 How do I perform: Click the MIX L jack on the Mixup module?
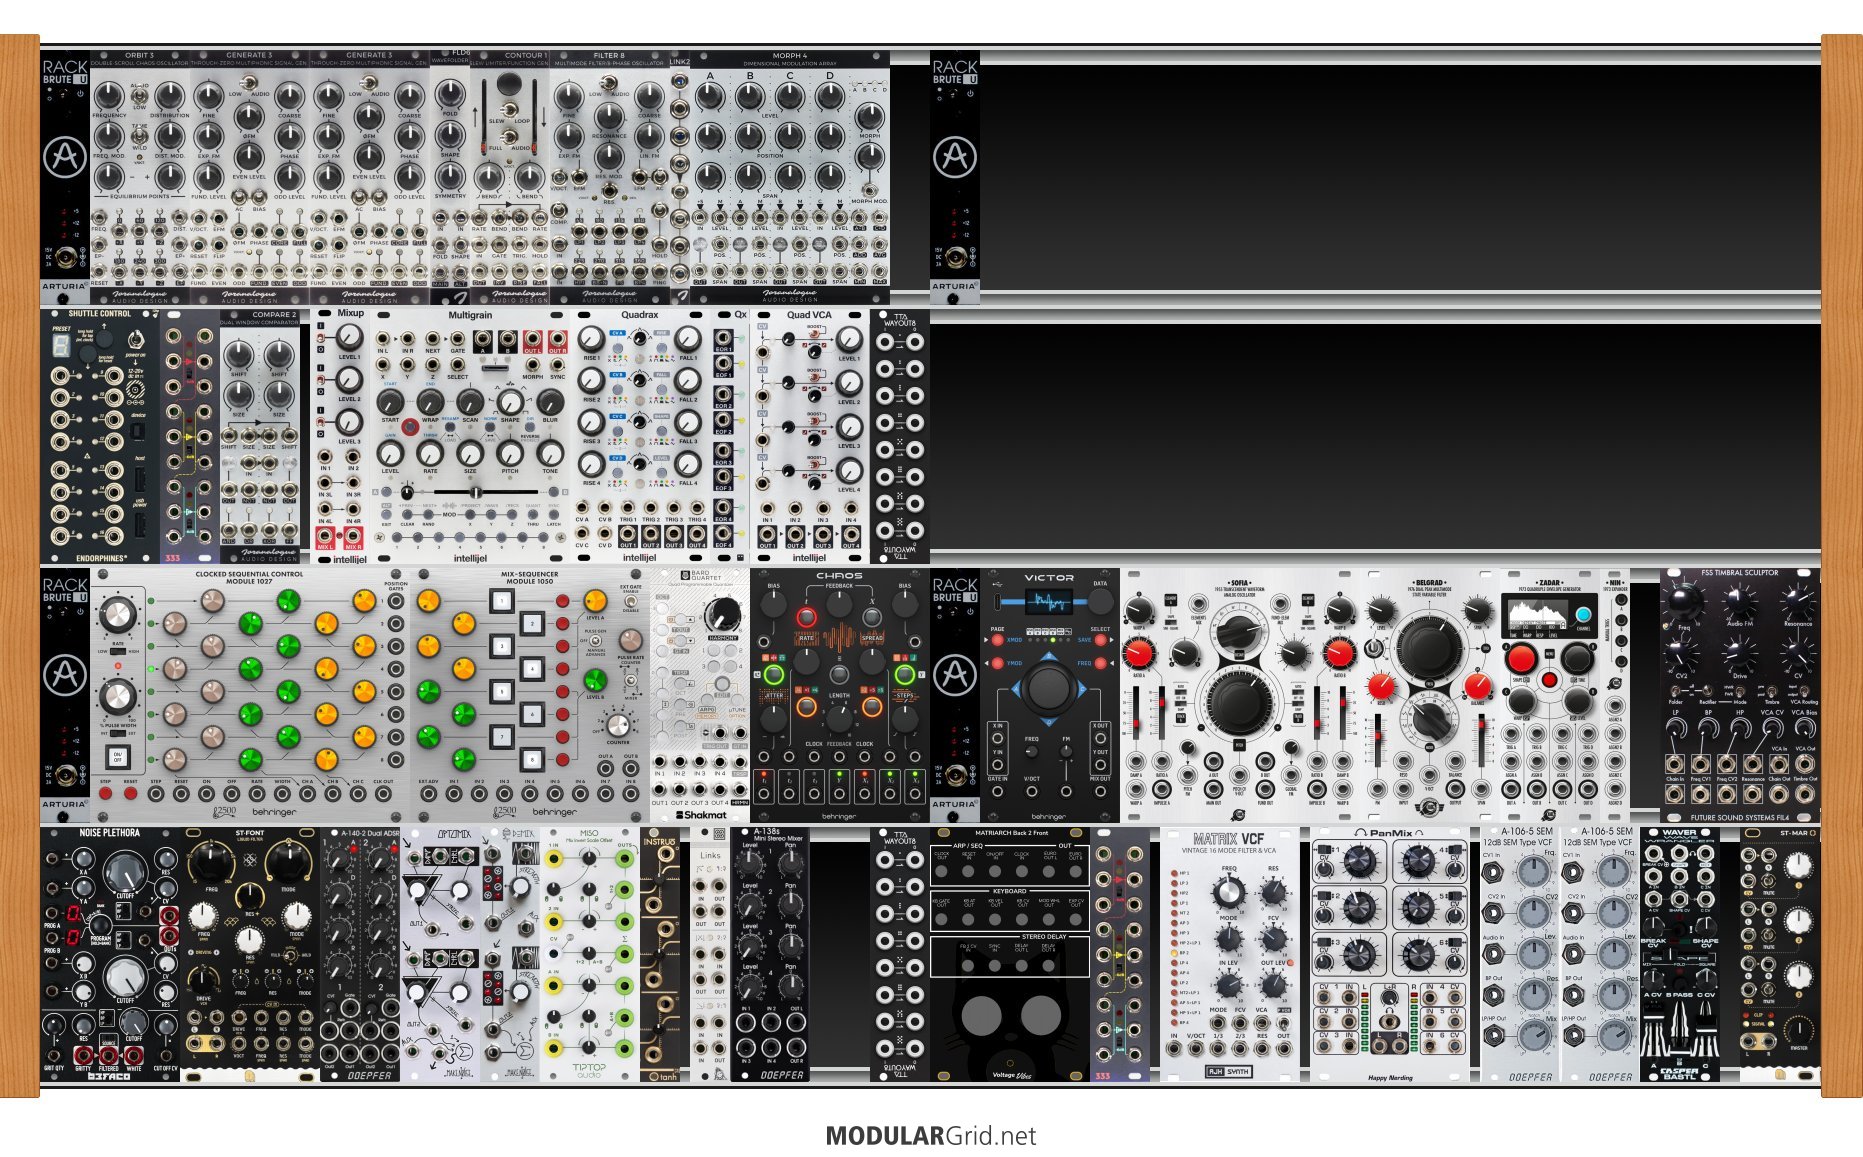coord(325,537)
